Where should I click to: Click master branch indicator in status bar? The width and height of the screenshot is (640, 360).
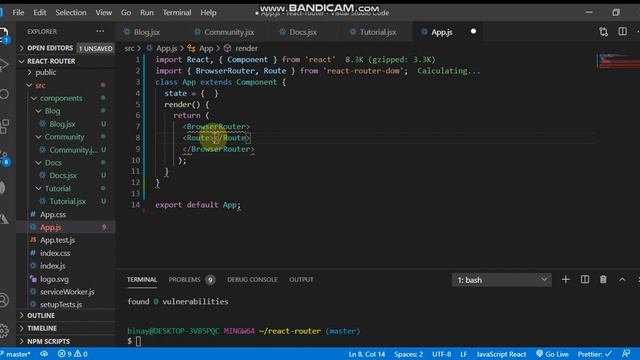pyautogui.click(x=16, y=354)
